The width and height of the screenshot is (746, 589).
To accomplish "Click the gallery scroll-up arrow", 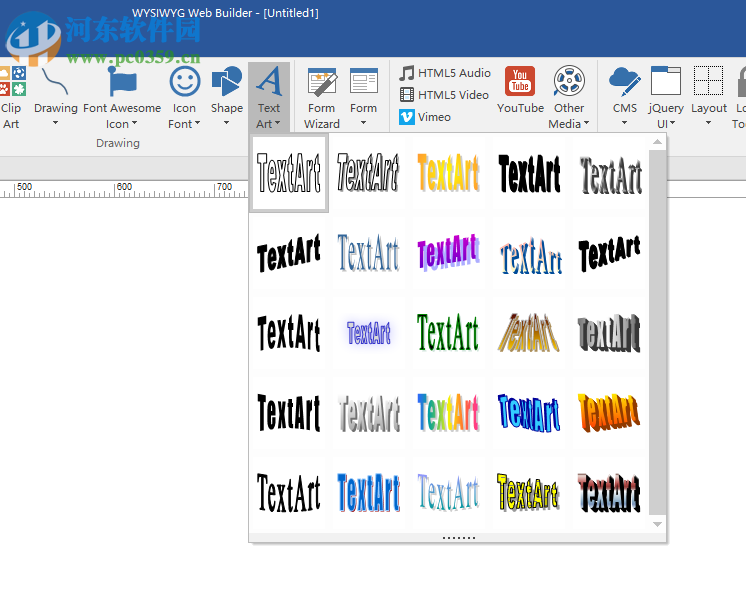I will pos(657,142).
